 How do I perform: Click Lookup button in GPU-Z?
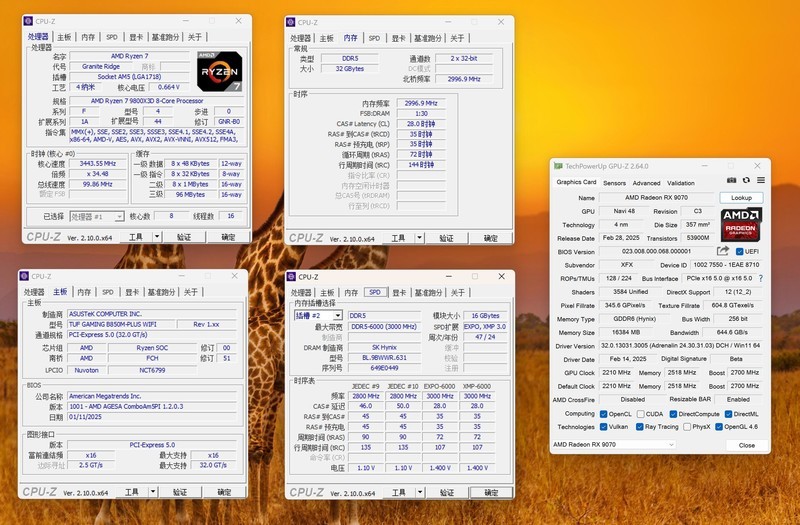click(741, 197)
